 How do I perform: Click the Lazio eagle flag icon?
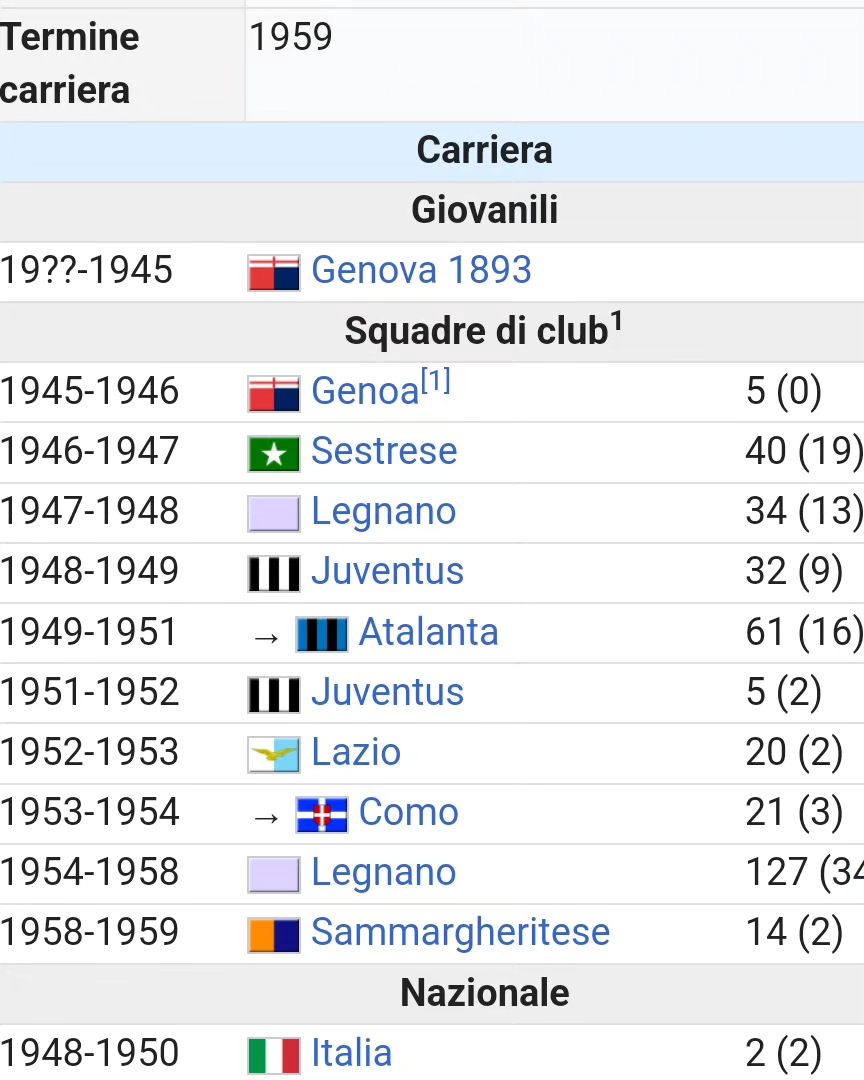pyautogui.click(x=274, y=755)
